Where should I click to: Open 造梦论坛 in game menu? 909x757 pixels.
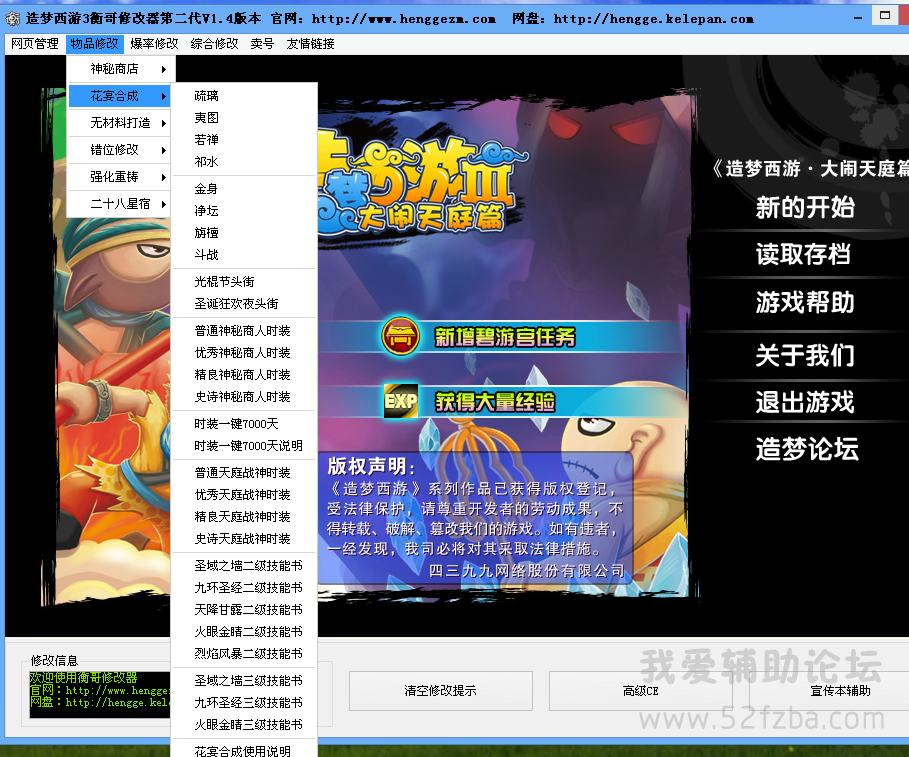(806, 449)
